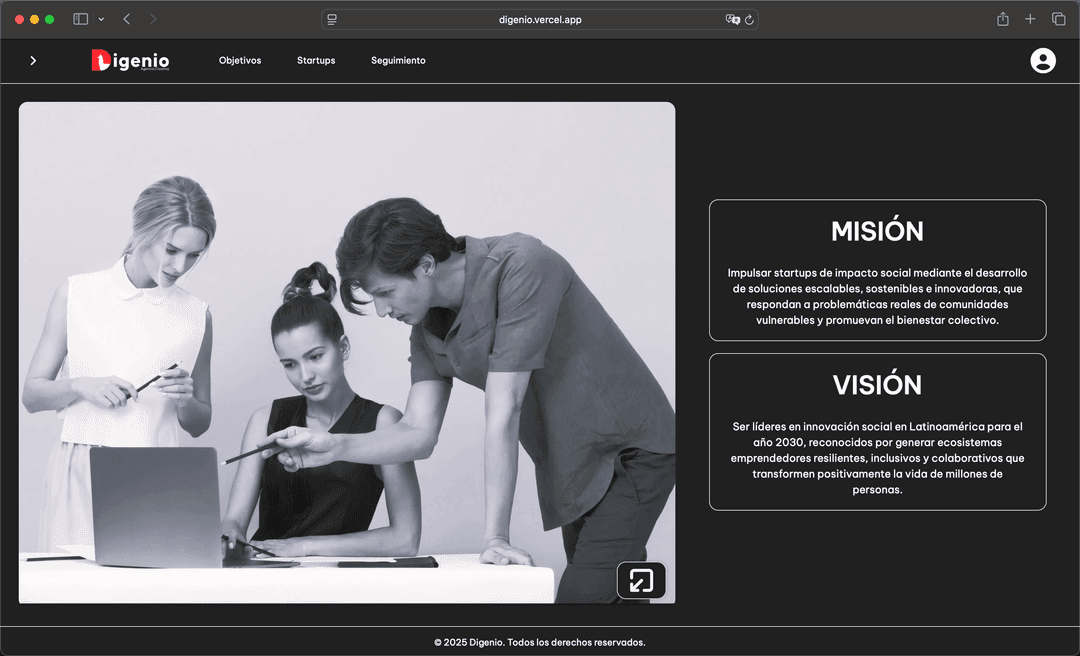Viewport: 1080px width, 656px height.
Task: Click the expand icon on the team photo
Action: 641,580
